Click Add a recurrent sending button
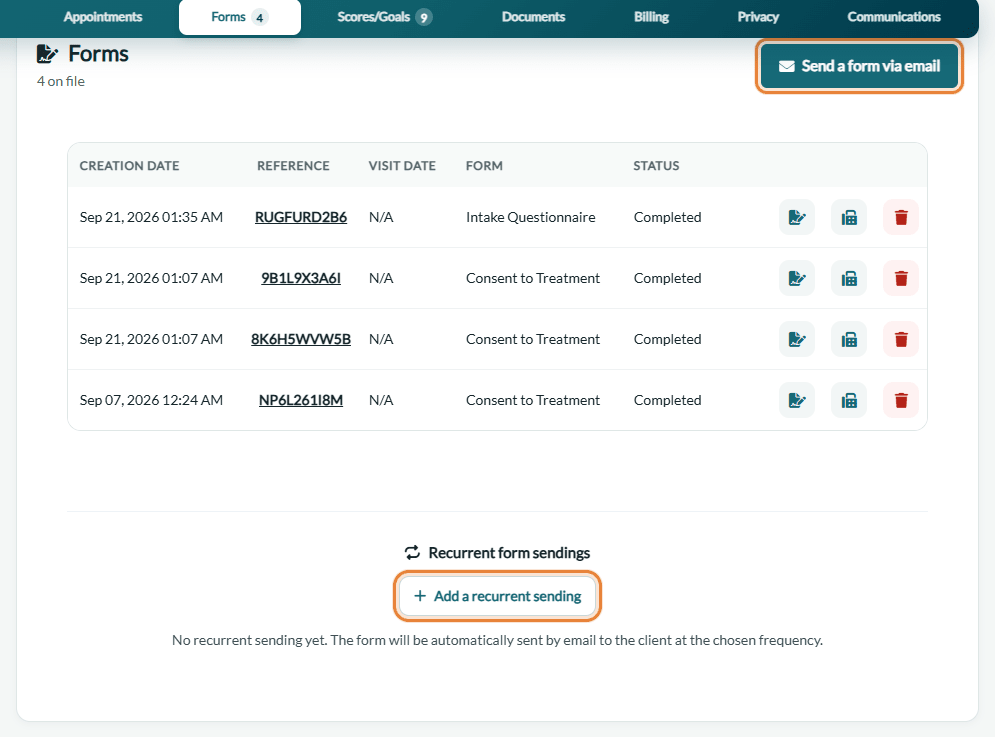Image resolution: width=995 pixels, height=737 pixels. (498, 596)
